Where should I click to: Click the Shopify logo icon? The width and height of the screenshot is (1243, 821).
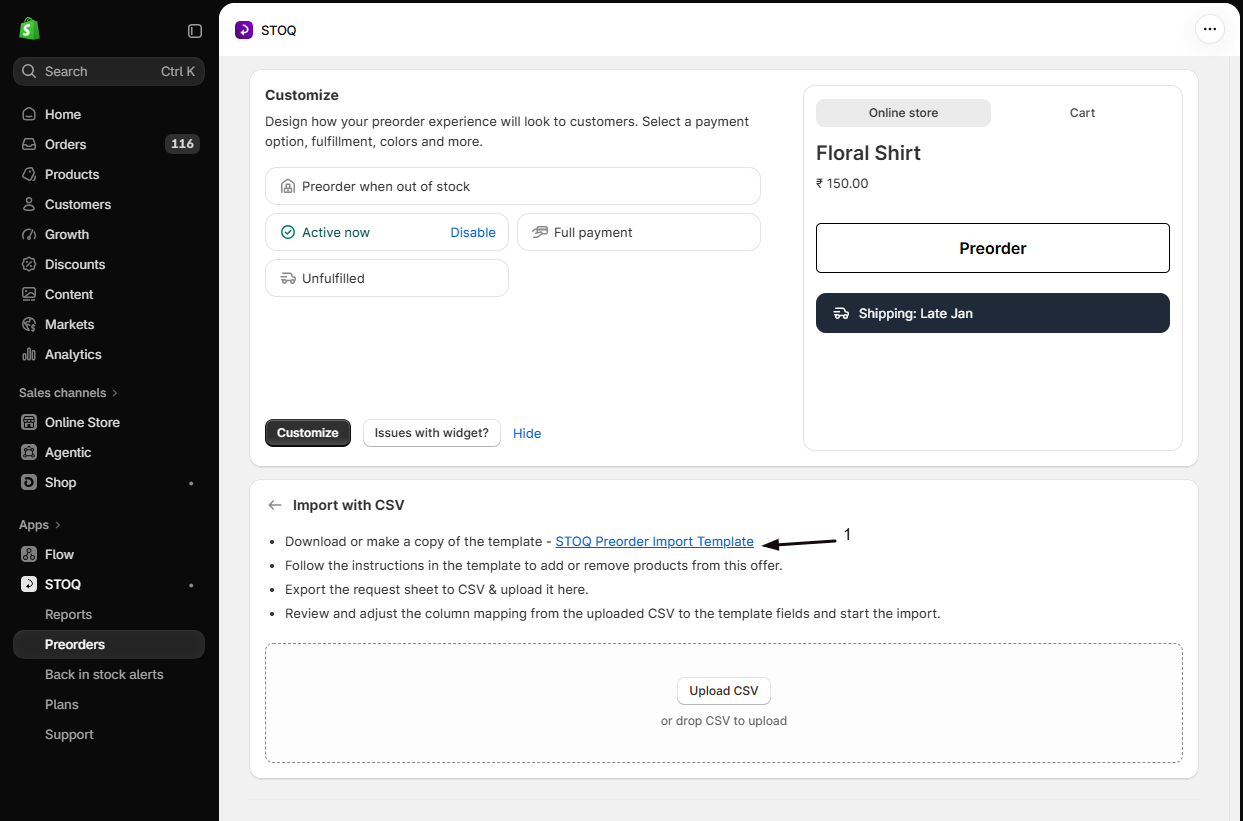pos(29,29)
